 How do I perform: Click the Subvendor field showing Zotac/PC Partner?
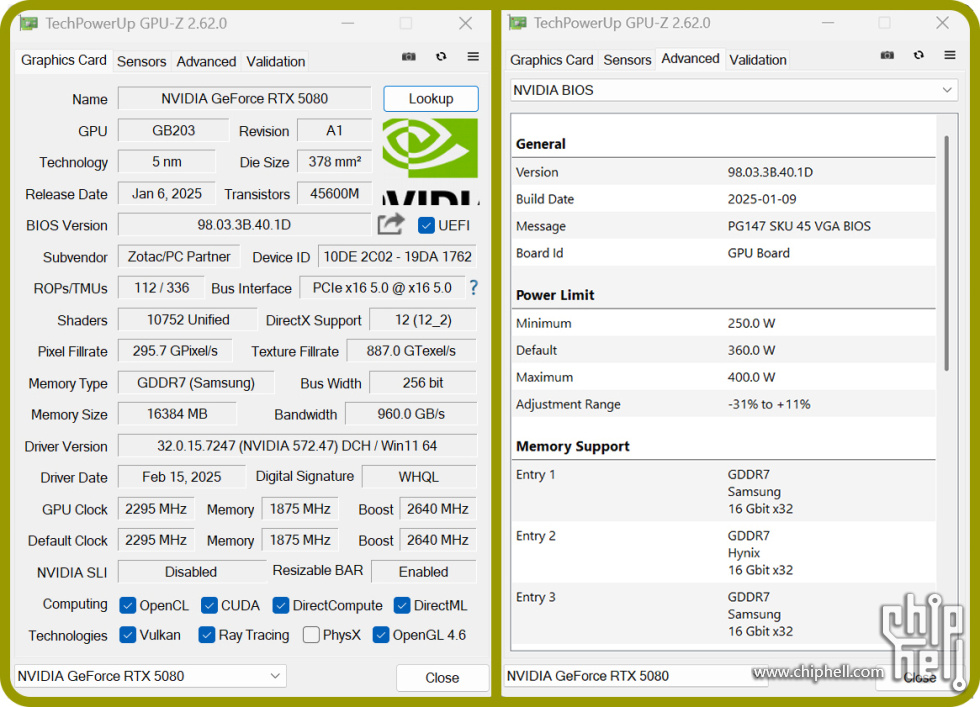179,257
